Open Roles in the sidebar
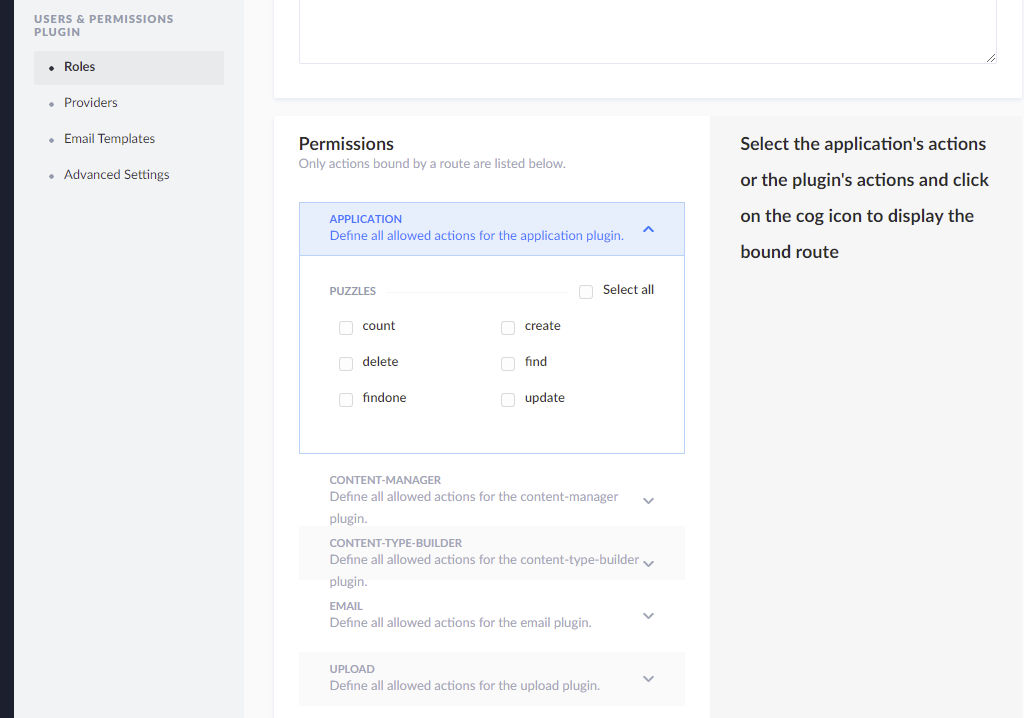Viewport: 1024px width, 718px height. [80, 67]
